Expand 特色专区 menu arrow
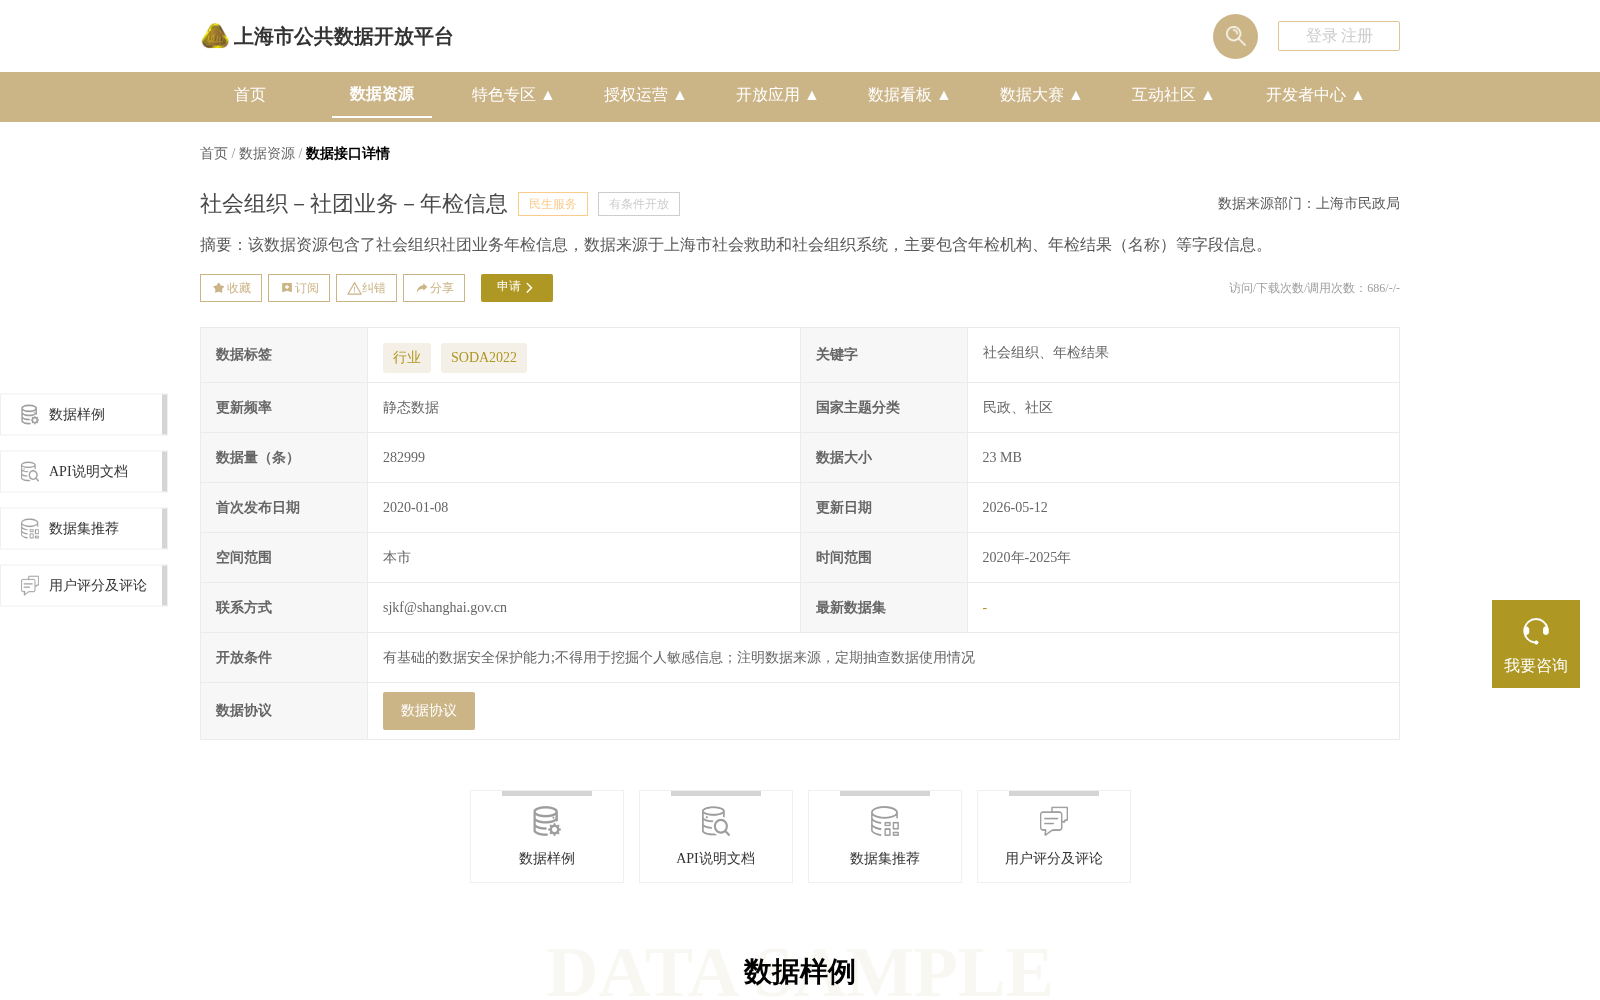This screenshot has width=1600, height=1000. click(548, 95)
